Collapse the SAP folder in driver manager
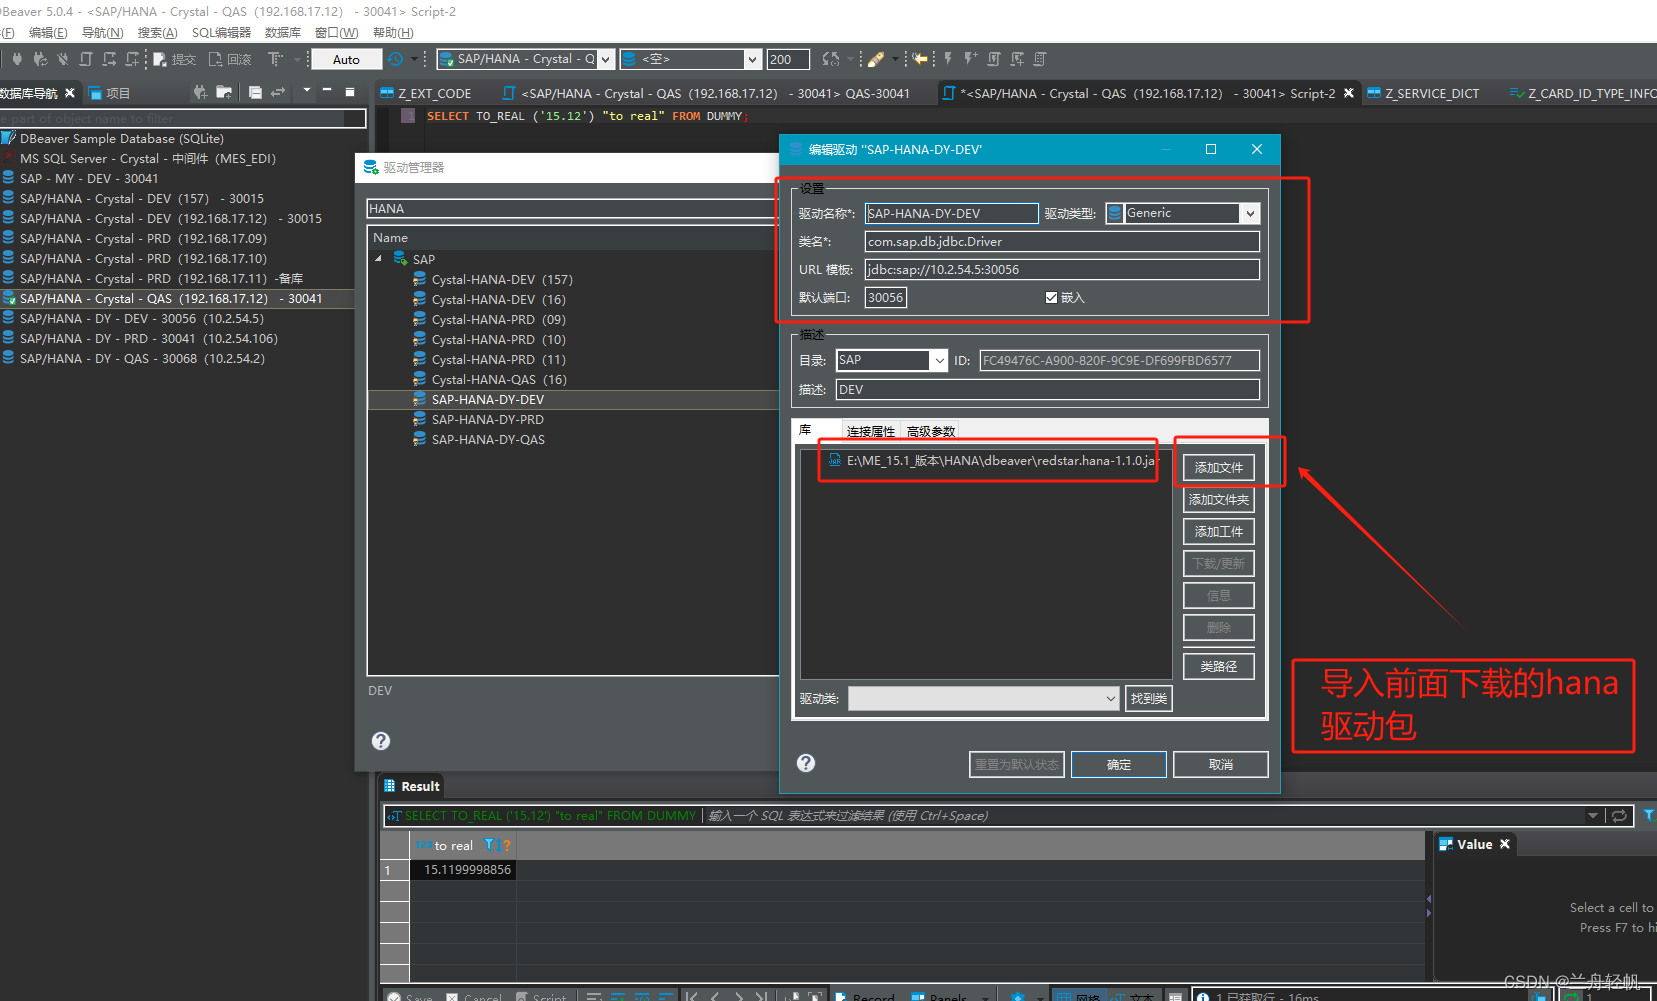The width and height of the screenshot is (1657, 1001). pos(379,259)
